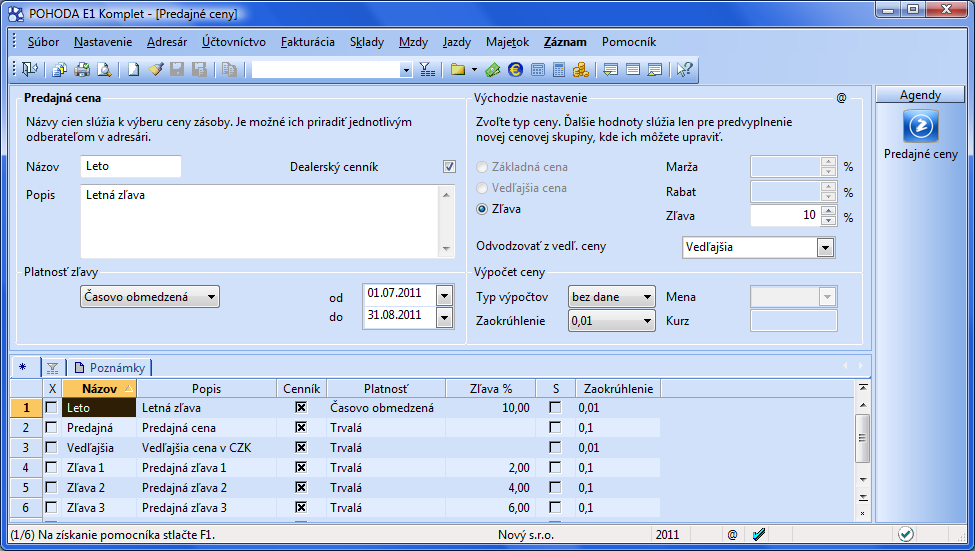
Task: Open the second calculator icon
Action: click(x=559, y=70)
